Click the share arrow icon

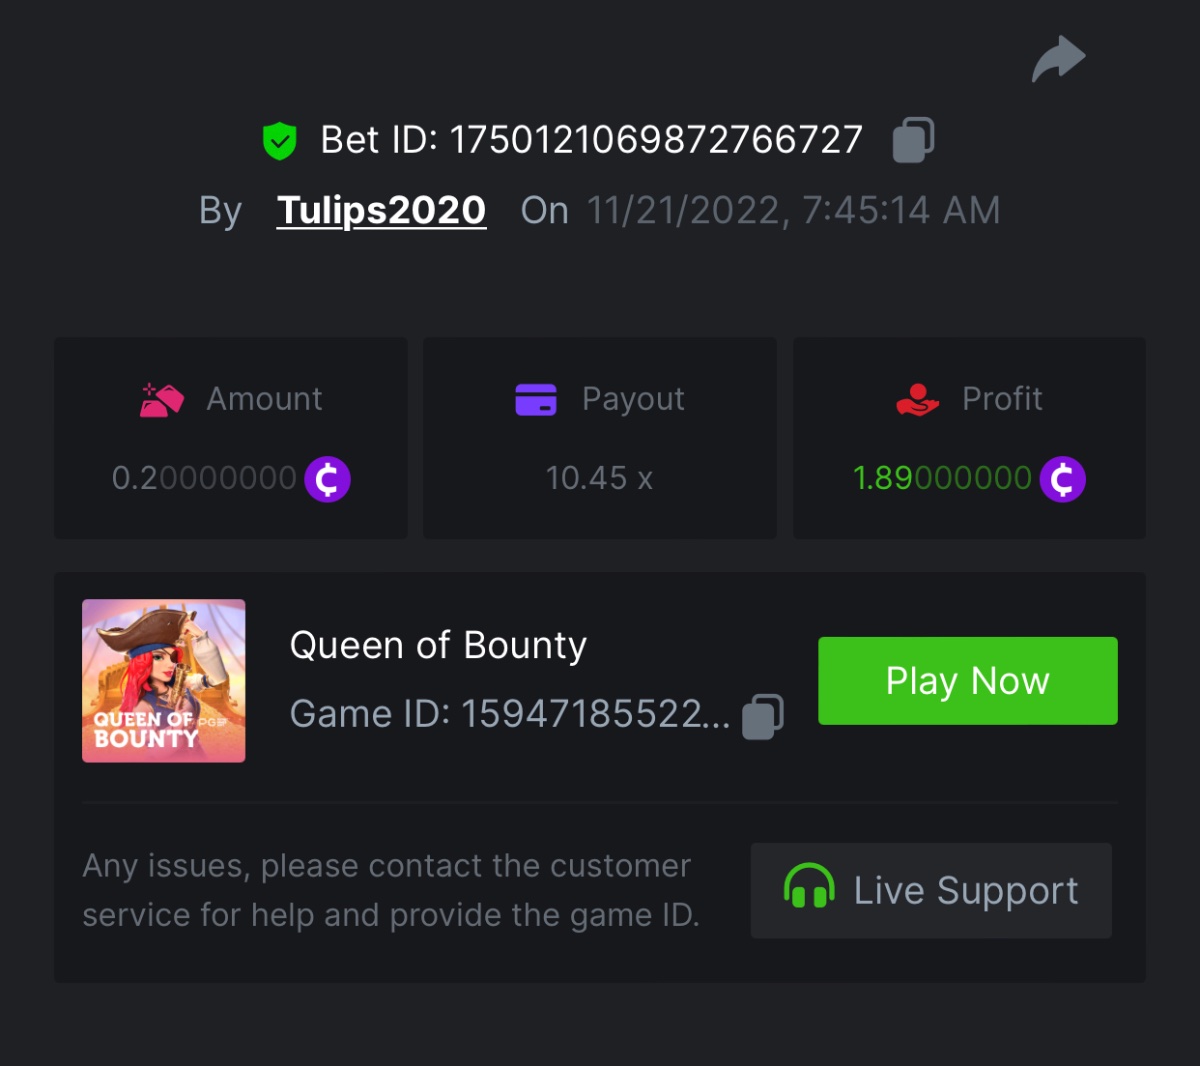1058,58
